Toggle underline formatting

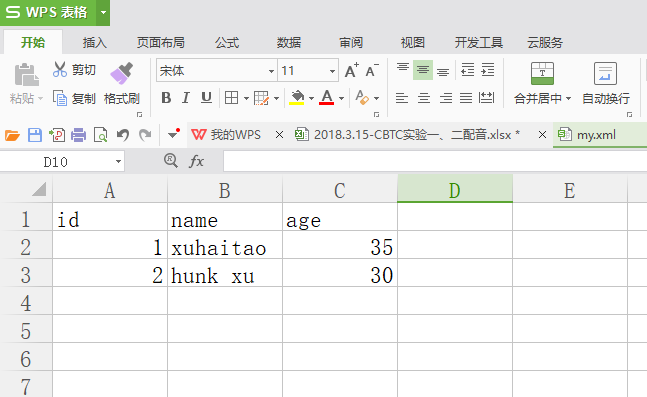[206, 98]
